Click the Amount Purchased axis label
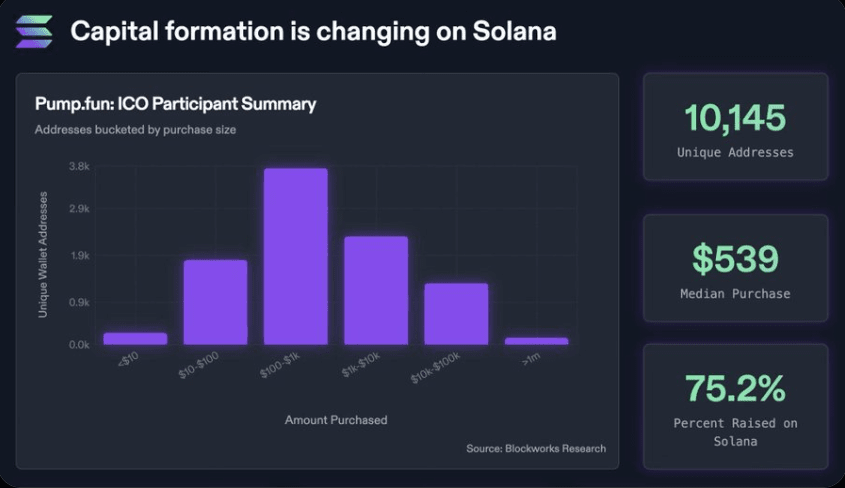This screenshot has width=845, height=488. click(336, 420)
